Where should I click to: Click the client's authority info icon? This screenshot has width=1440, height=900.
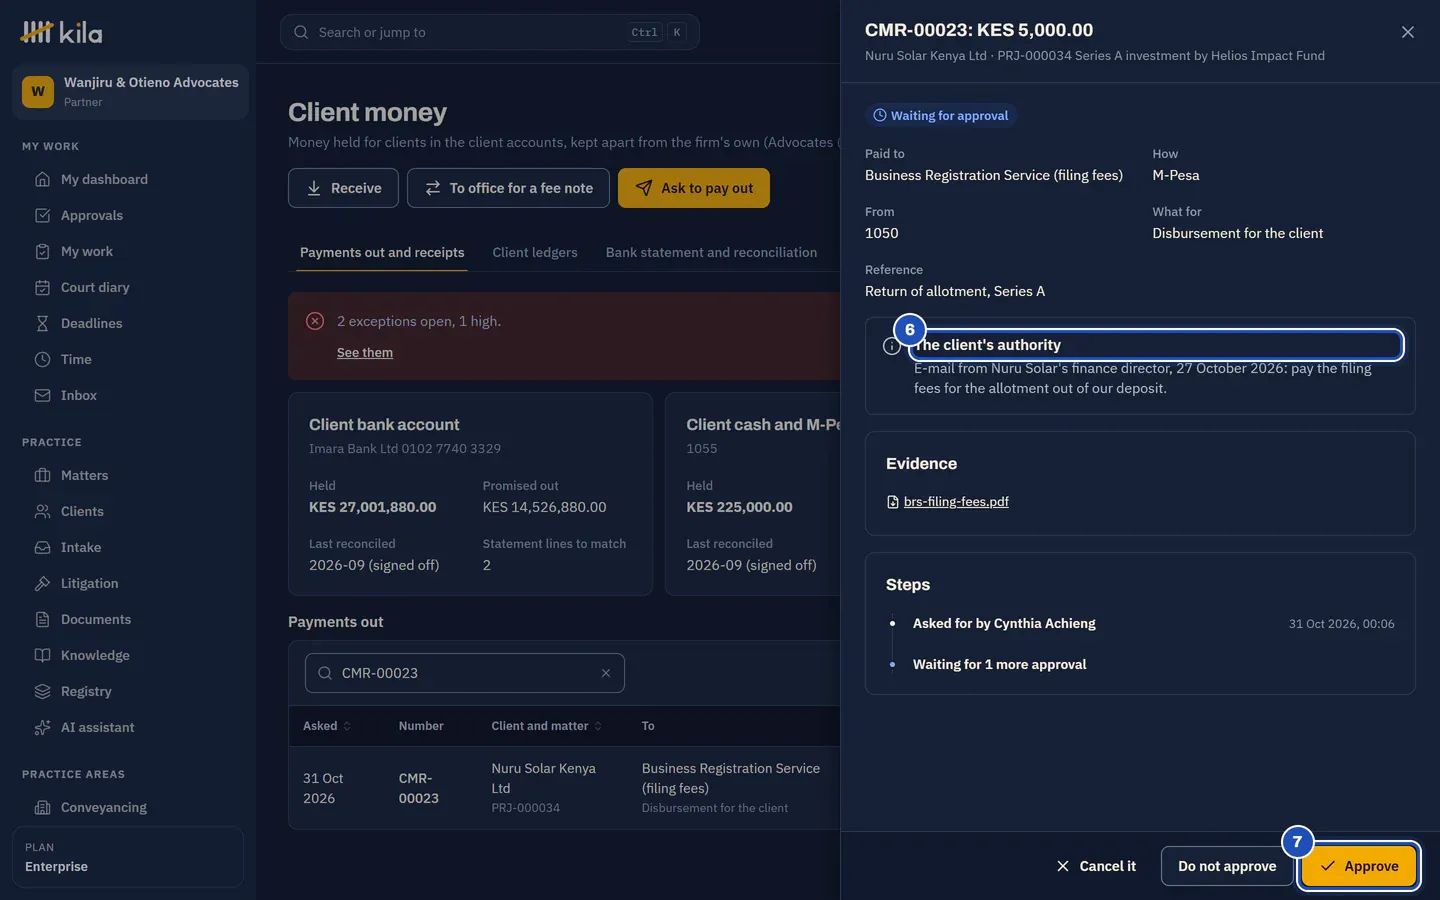892,346
